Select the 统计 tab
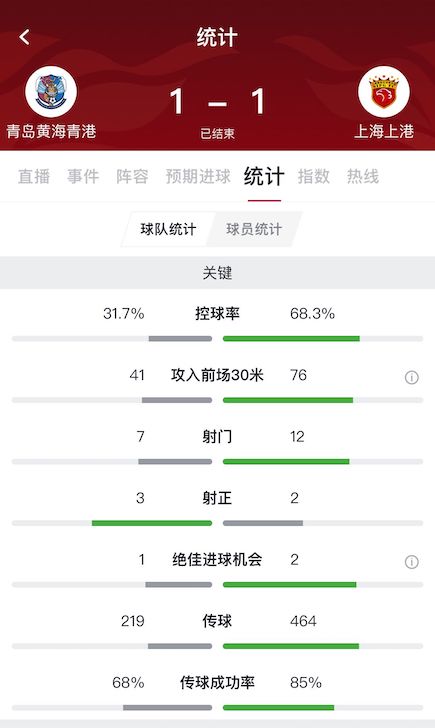Screen dimensions: 435x728 264,176
